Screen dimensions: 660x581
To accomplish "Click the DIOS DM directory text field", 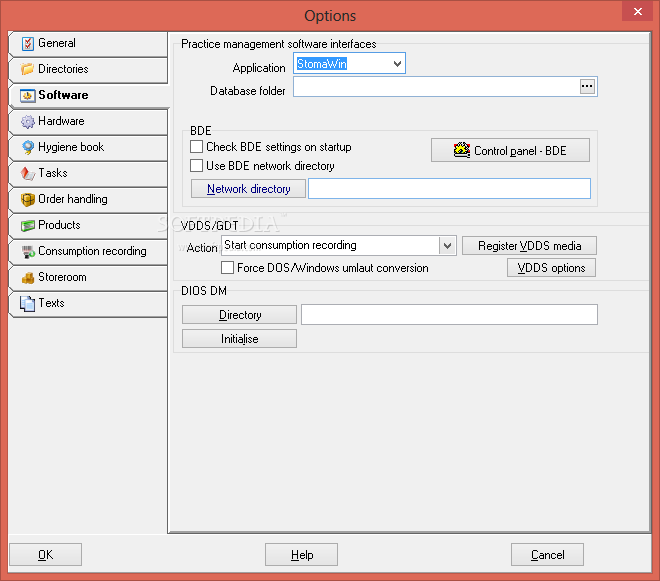I will coord(449,315).
